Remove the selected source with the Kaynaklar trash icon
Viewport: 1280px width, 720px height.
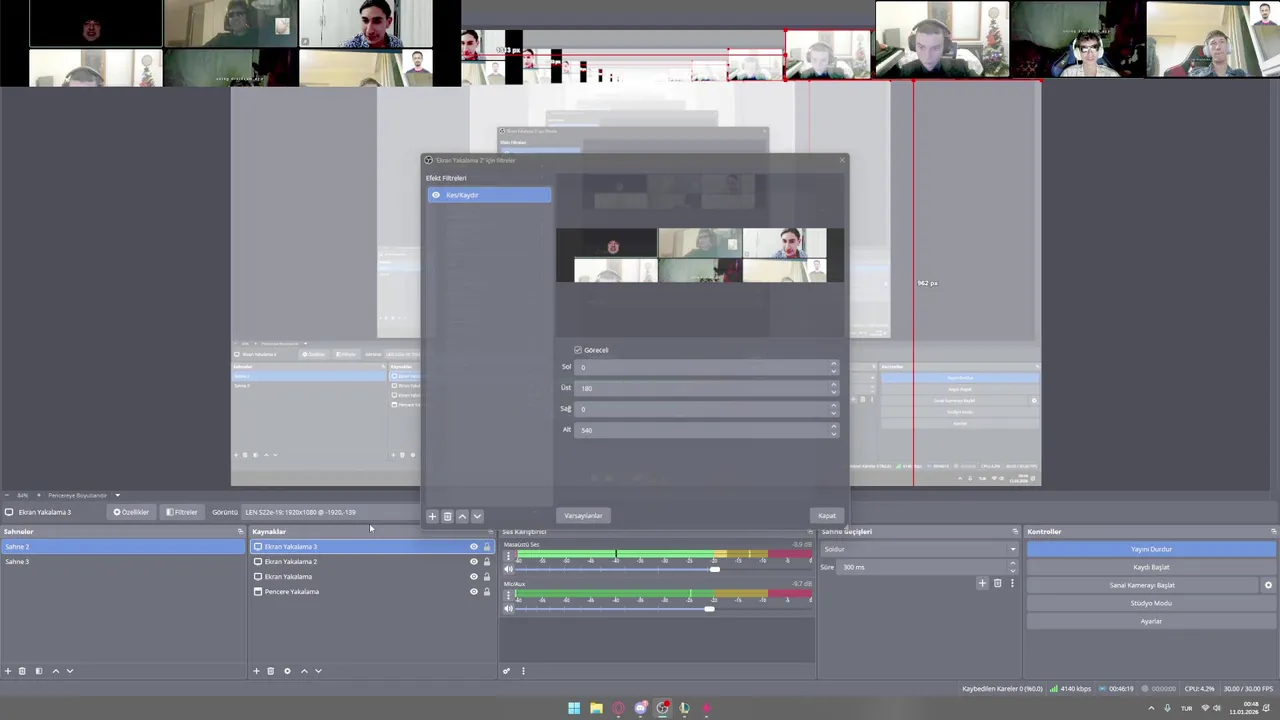(x=270, y=671)
